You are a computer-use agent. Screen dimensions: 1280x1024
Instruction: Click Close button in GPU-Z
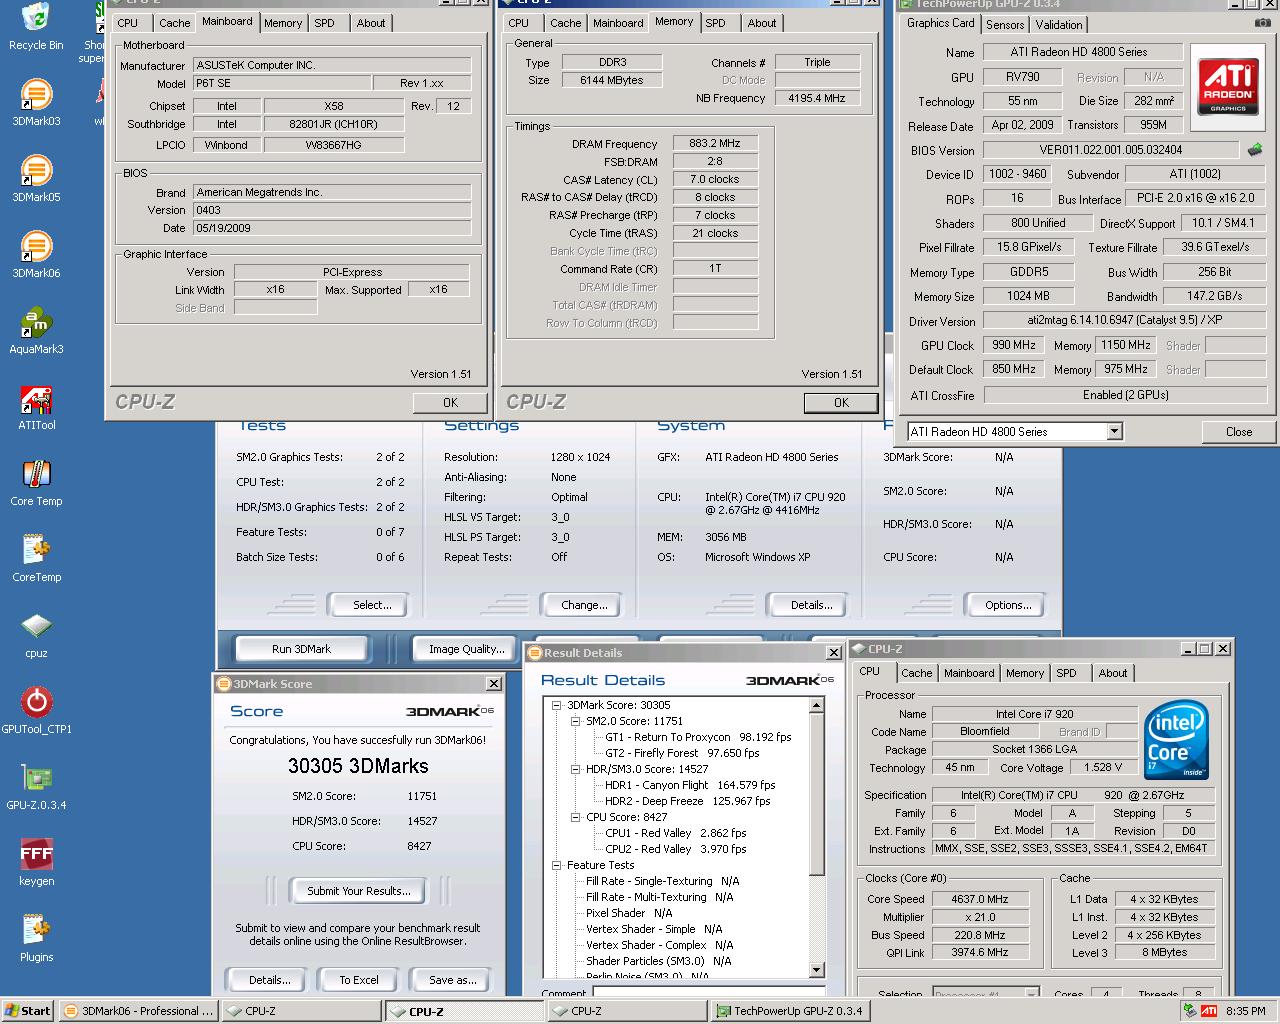(x=1239, y=432)
